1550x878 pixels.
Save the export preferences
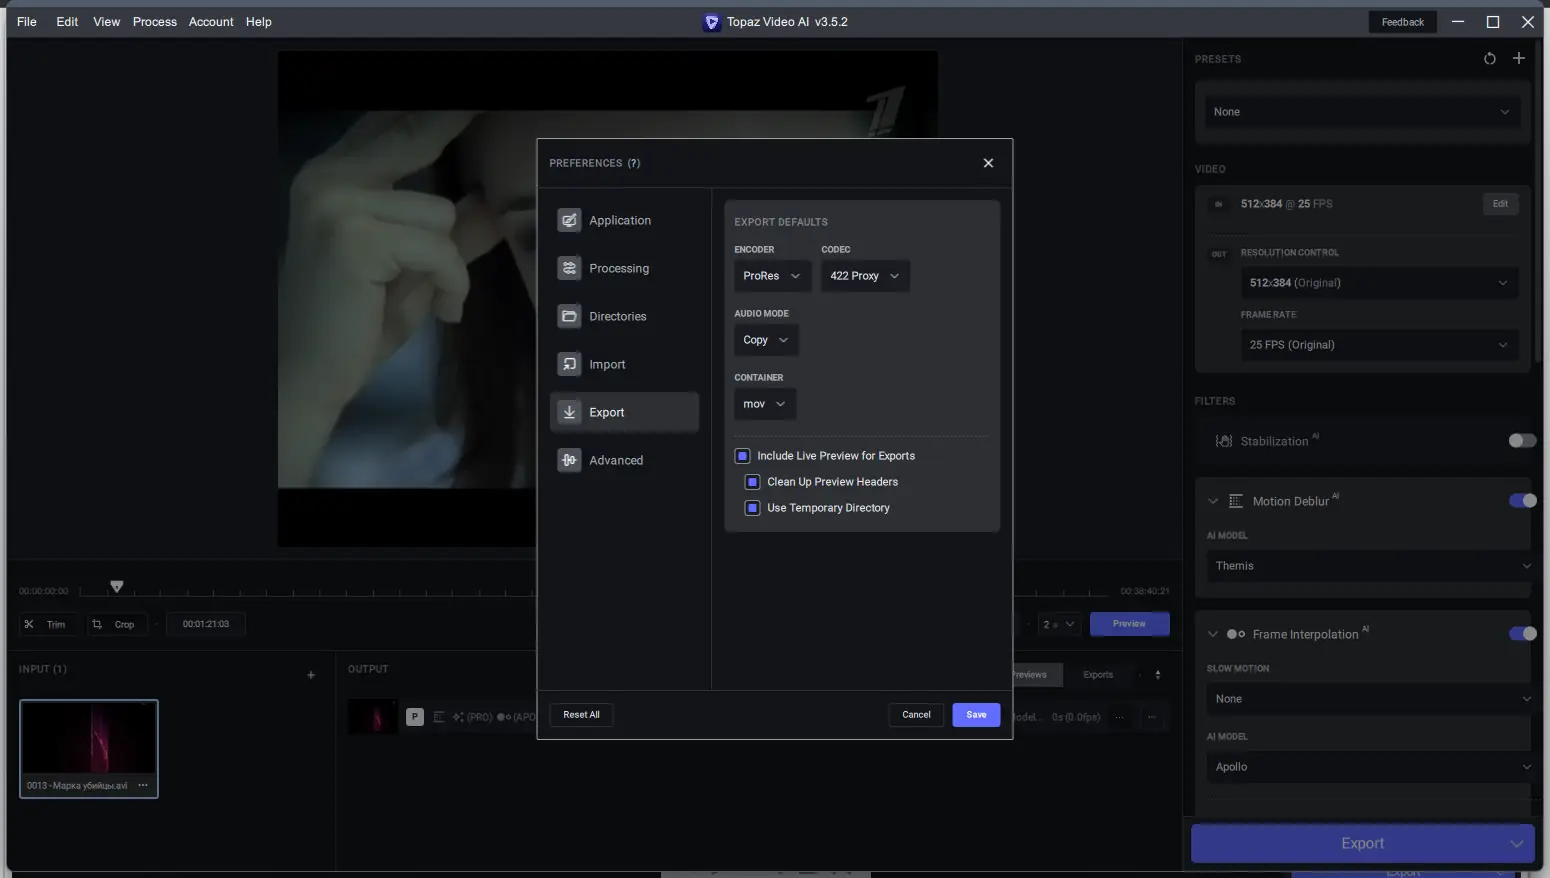976,714
